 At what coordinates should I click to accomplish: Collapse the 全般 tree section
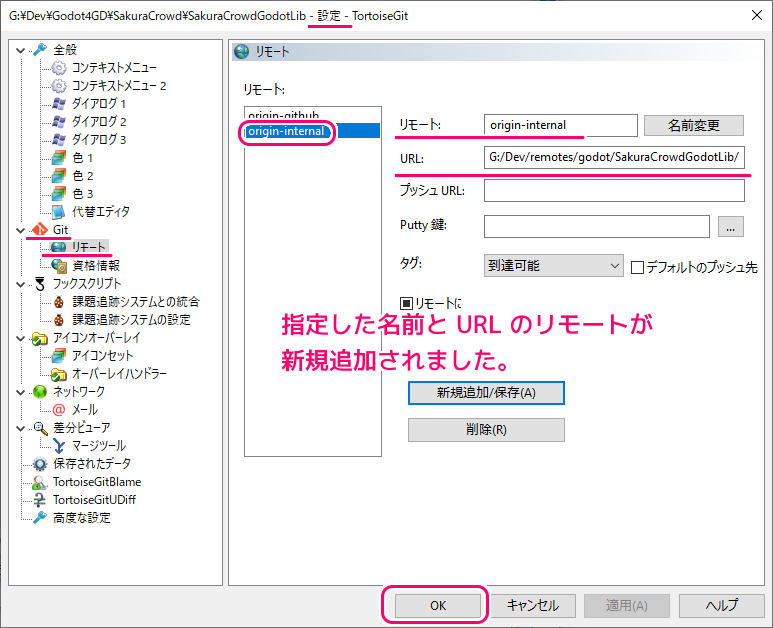pyautogui.click(x=21, y=49)
